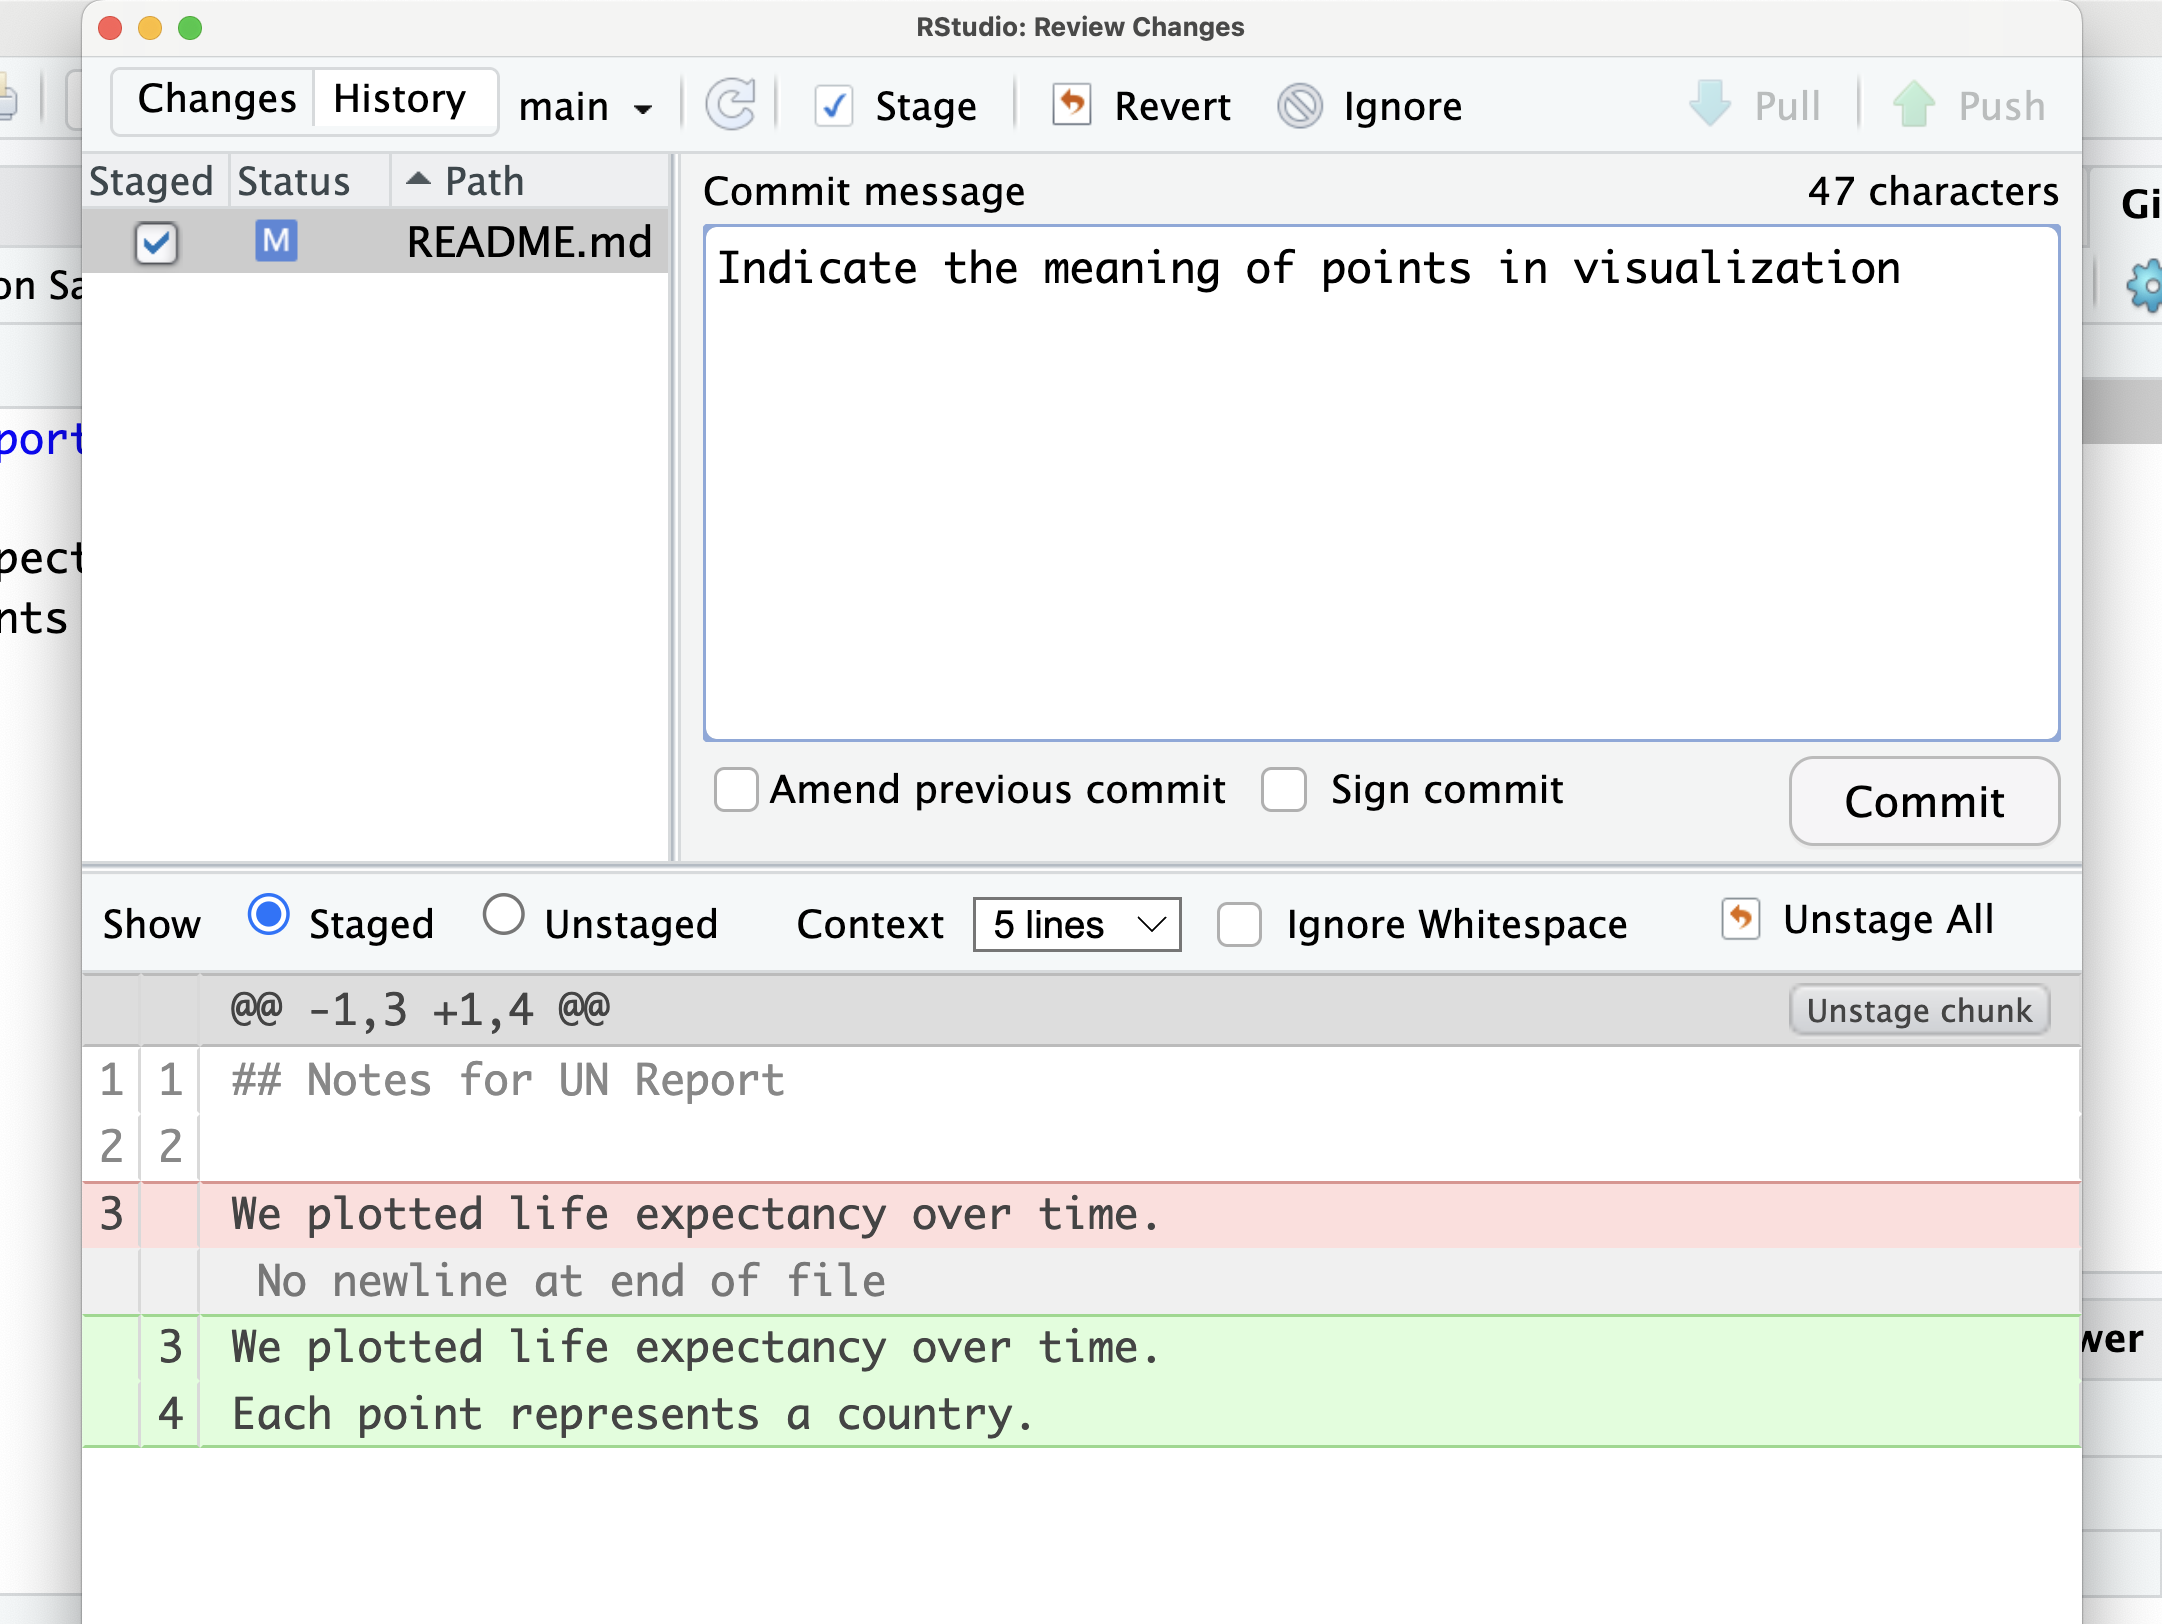Click the Commit button
Screen dimensions: 2162x1624
click(1924, 801)
